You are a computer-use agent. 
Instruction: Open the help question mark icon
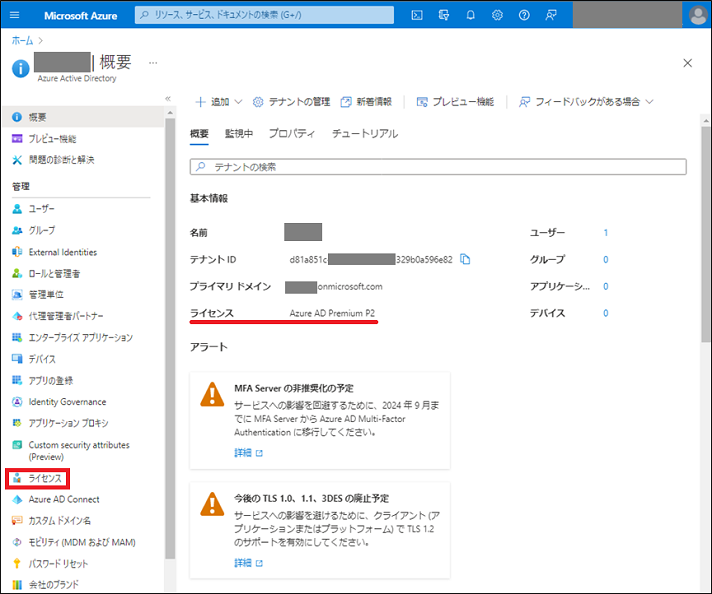tap(524, 15)
